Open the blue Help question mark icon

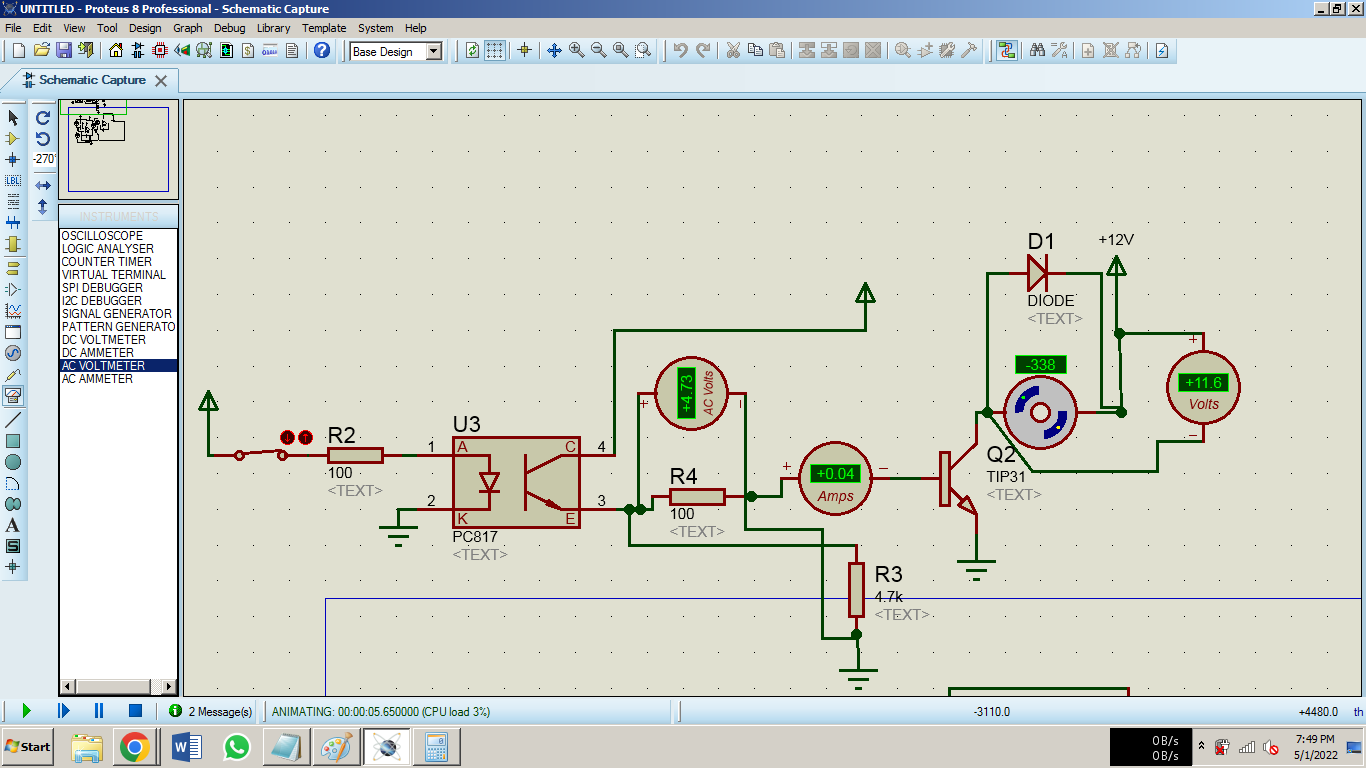[322, 50]
